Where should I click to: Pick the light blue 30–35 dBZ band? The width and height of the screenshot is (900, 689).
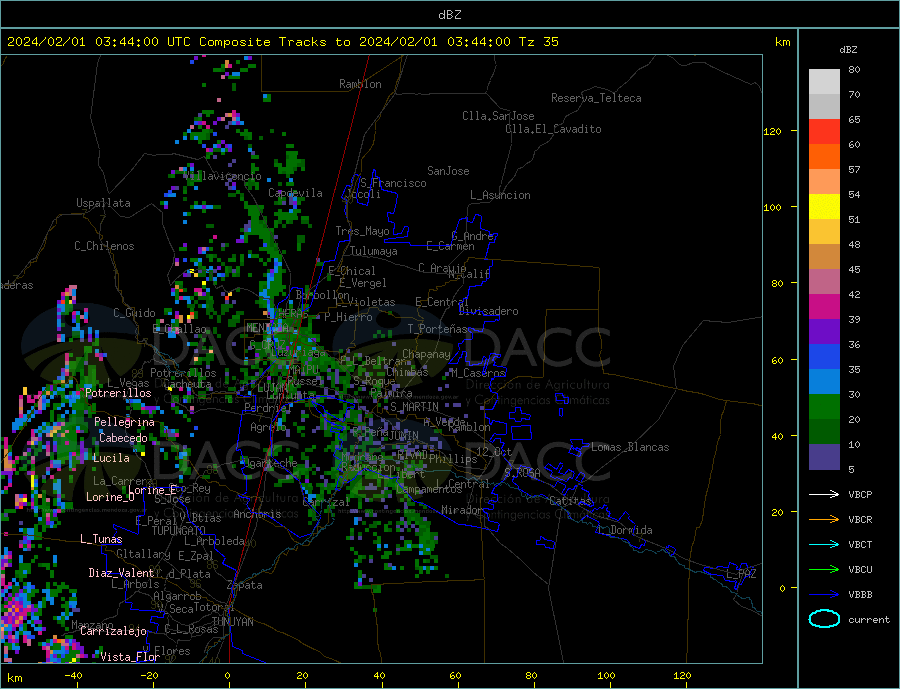click(824, 382)
